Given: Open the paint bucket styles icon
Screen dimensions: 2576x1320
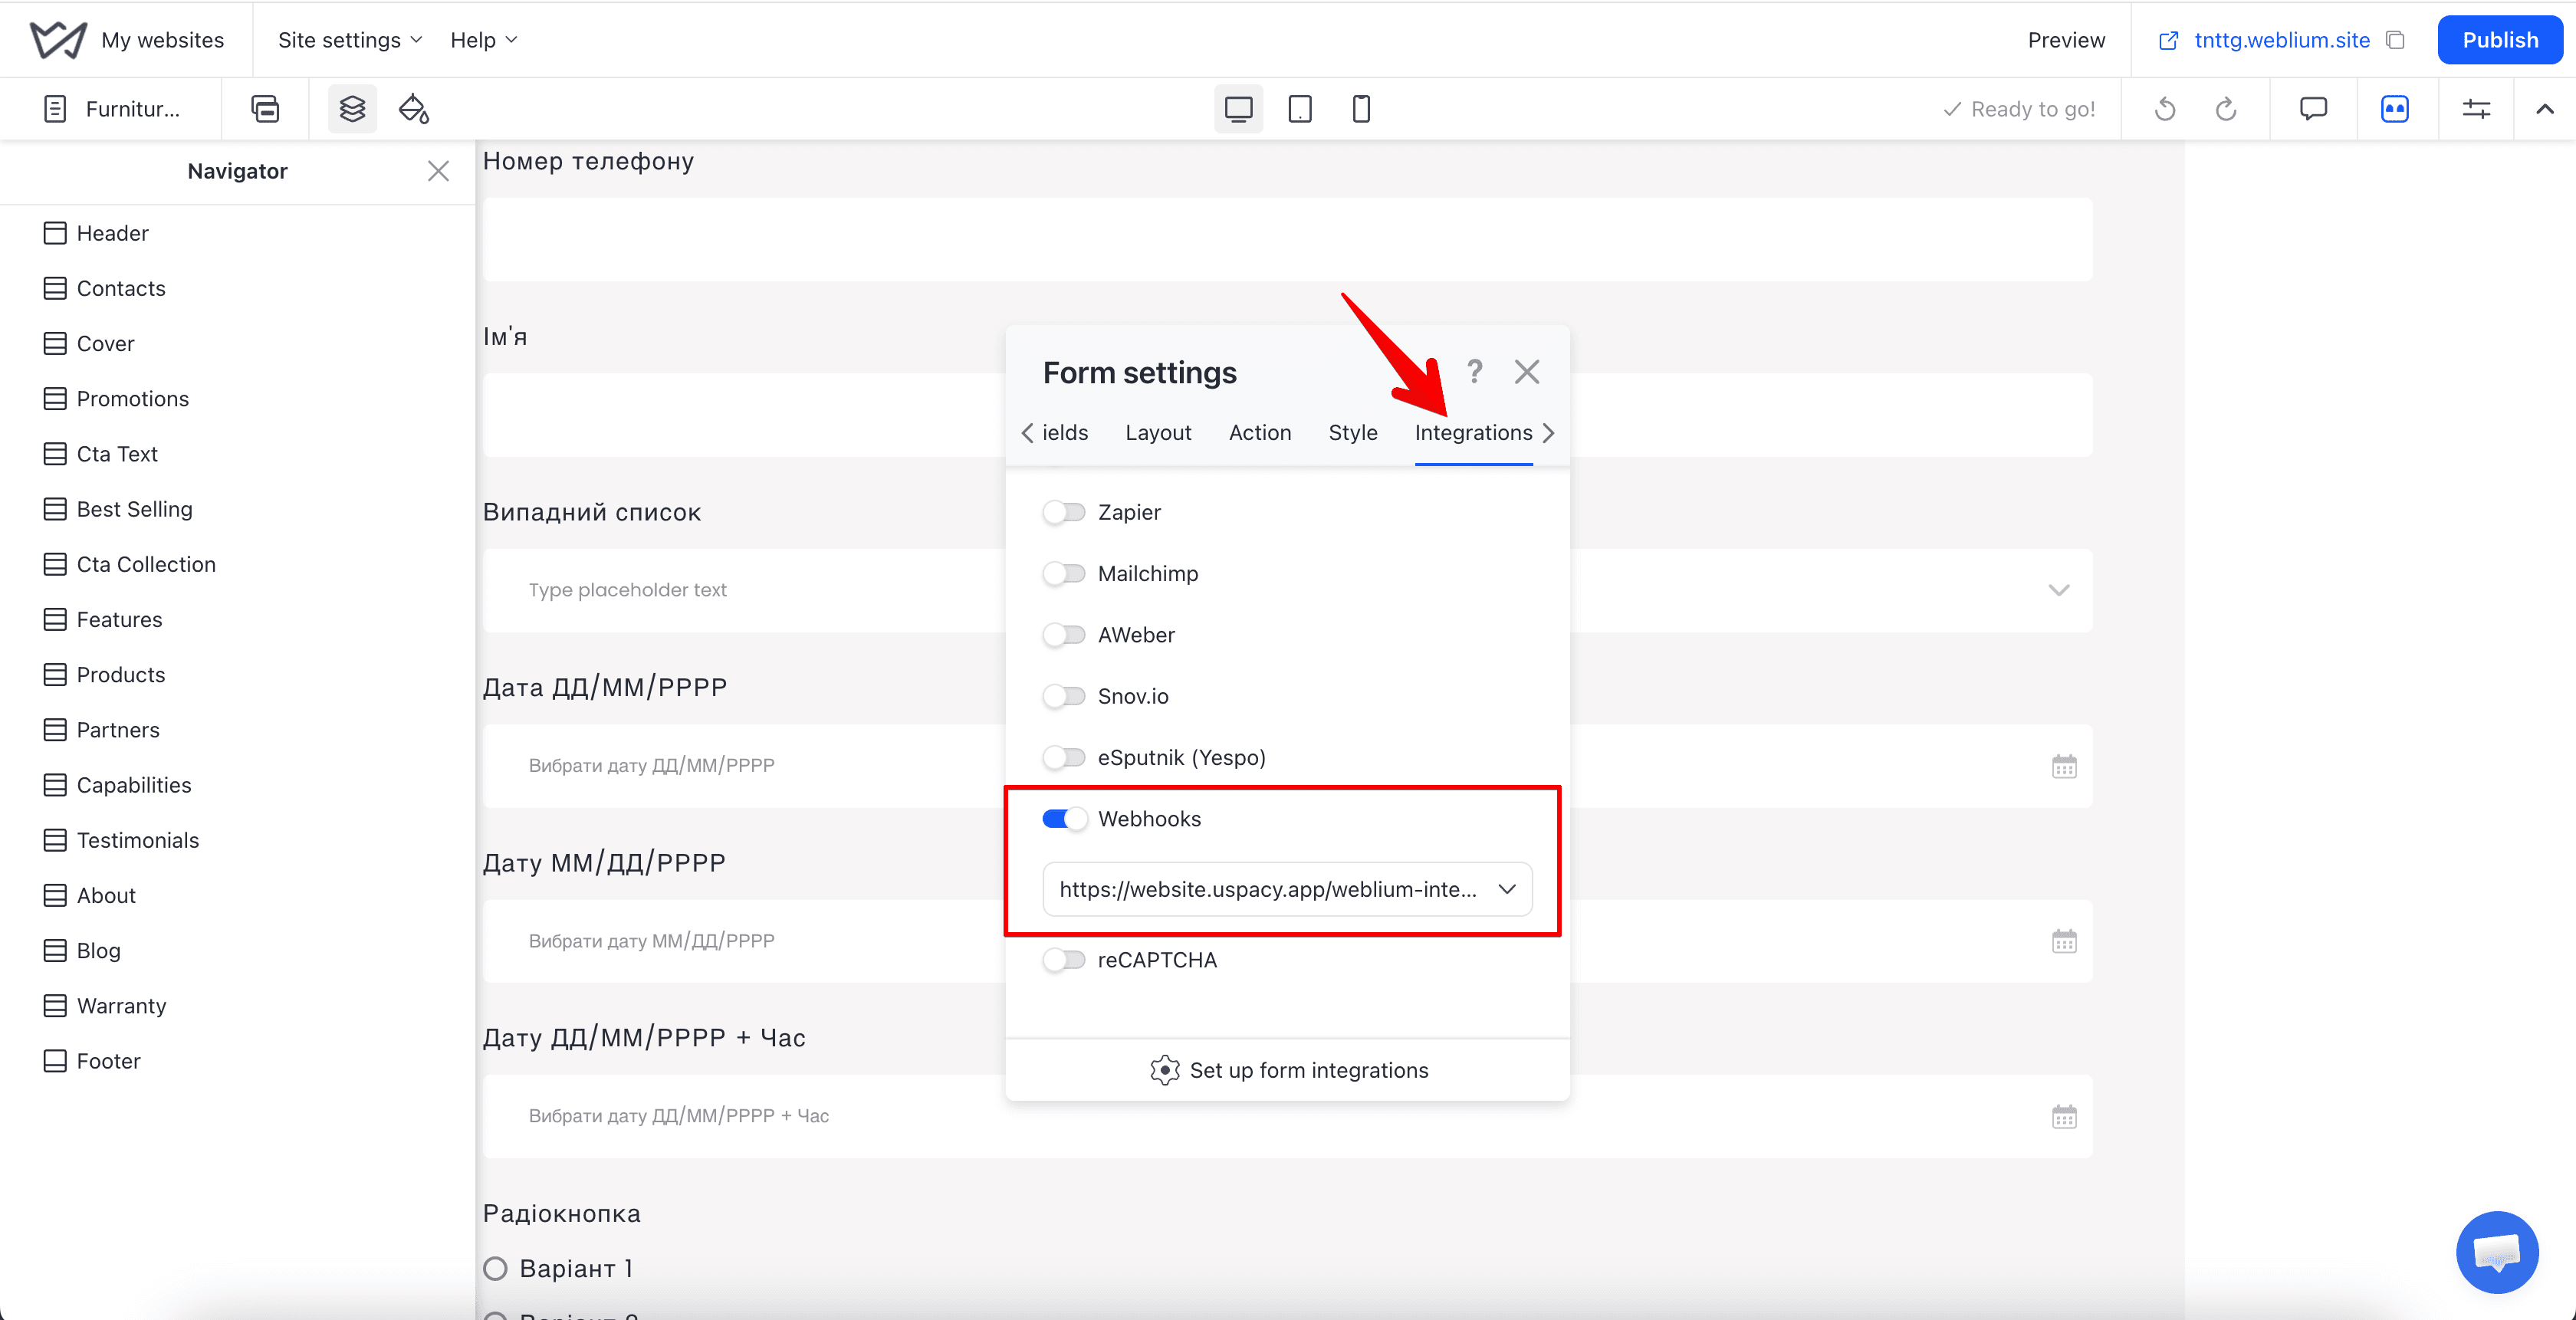Looking at the screenshot, I should 414,109.
